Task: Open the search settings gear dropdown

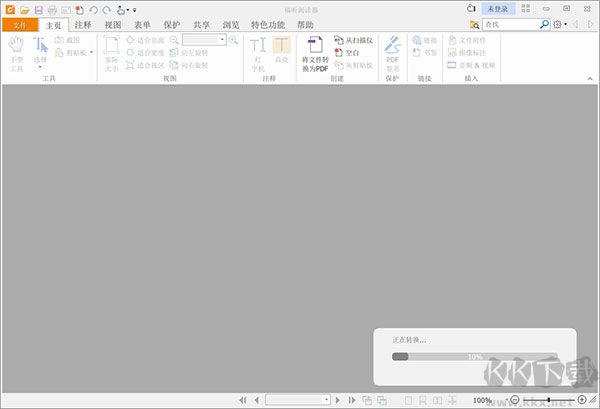Action: point(559,23)
